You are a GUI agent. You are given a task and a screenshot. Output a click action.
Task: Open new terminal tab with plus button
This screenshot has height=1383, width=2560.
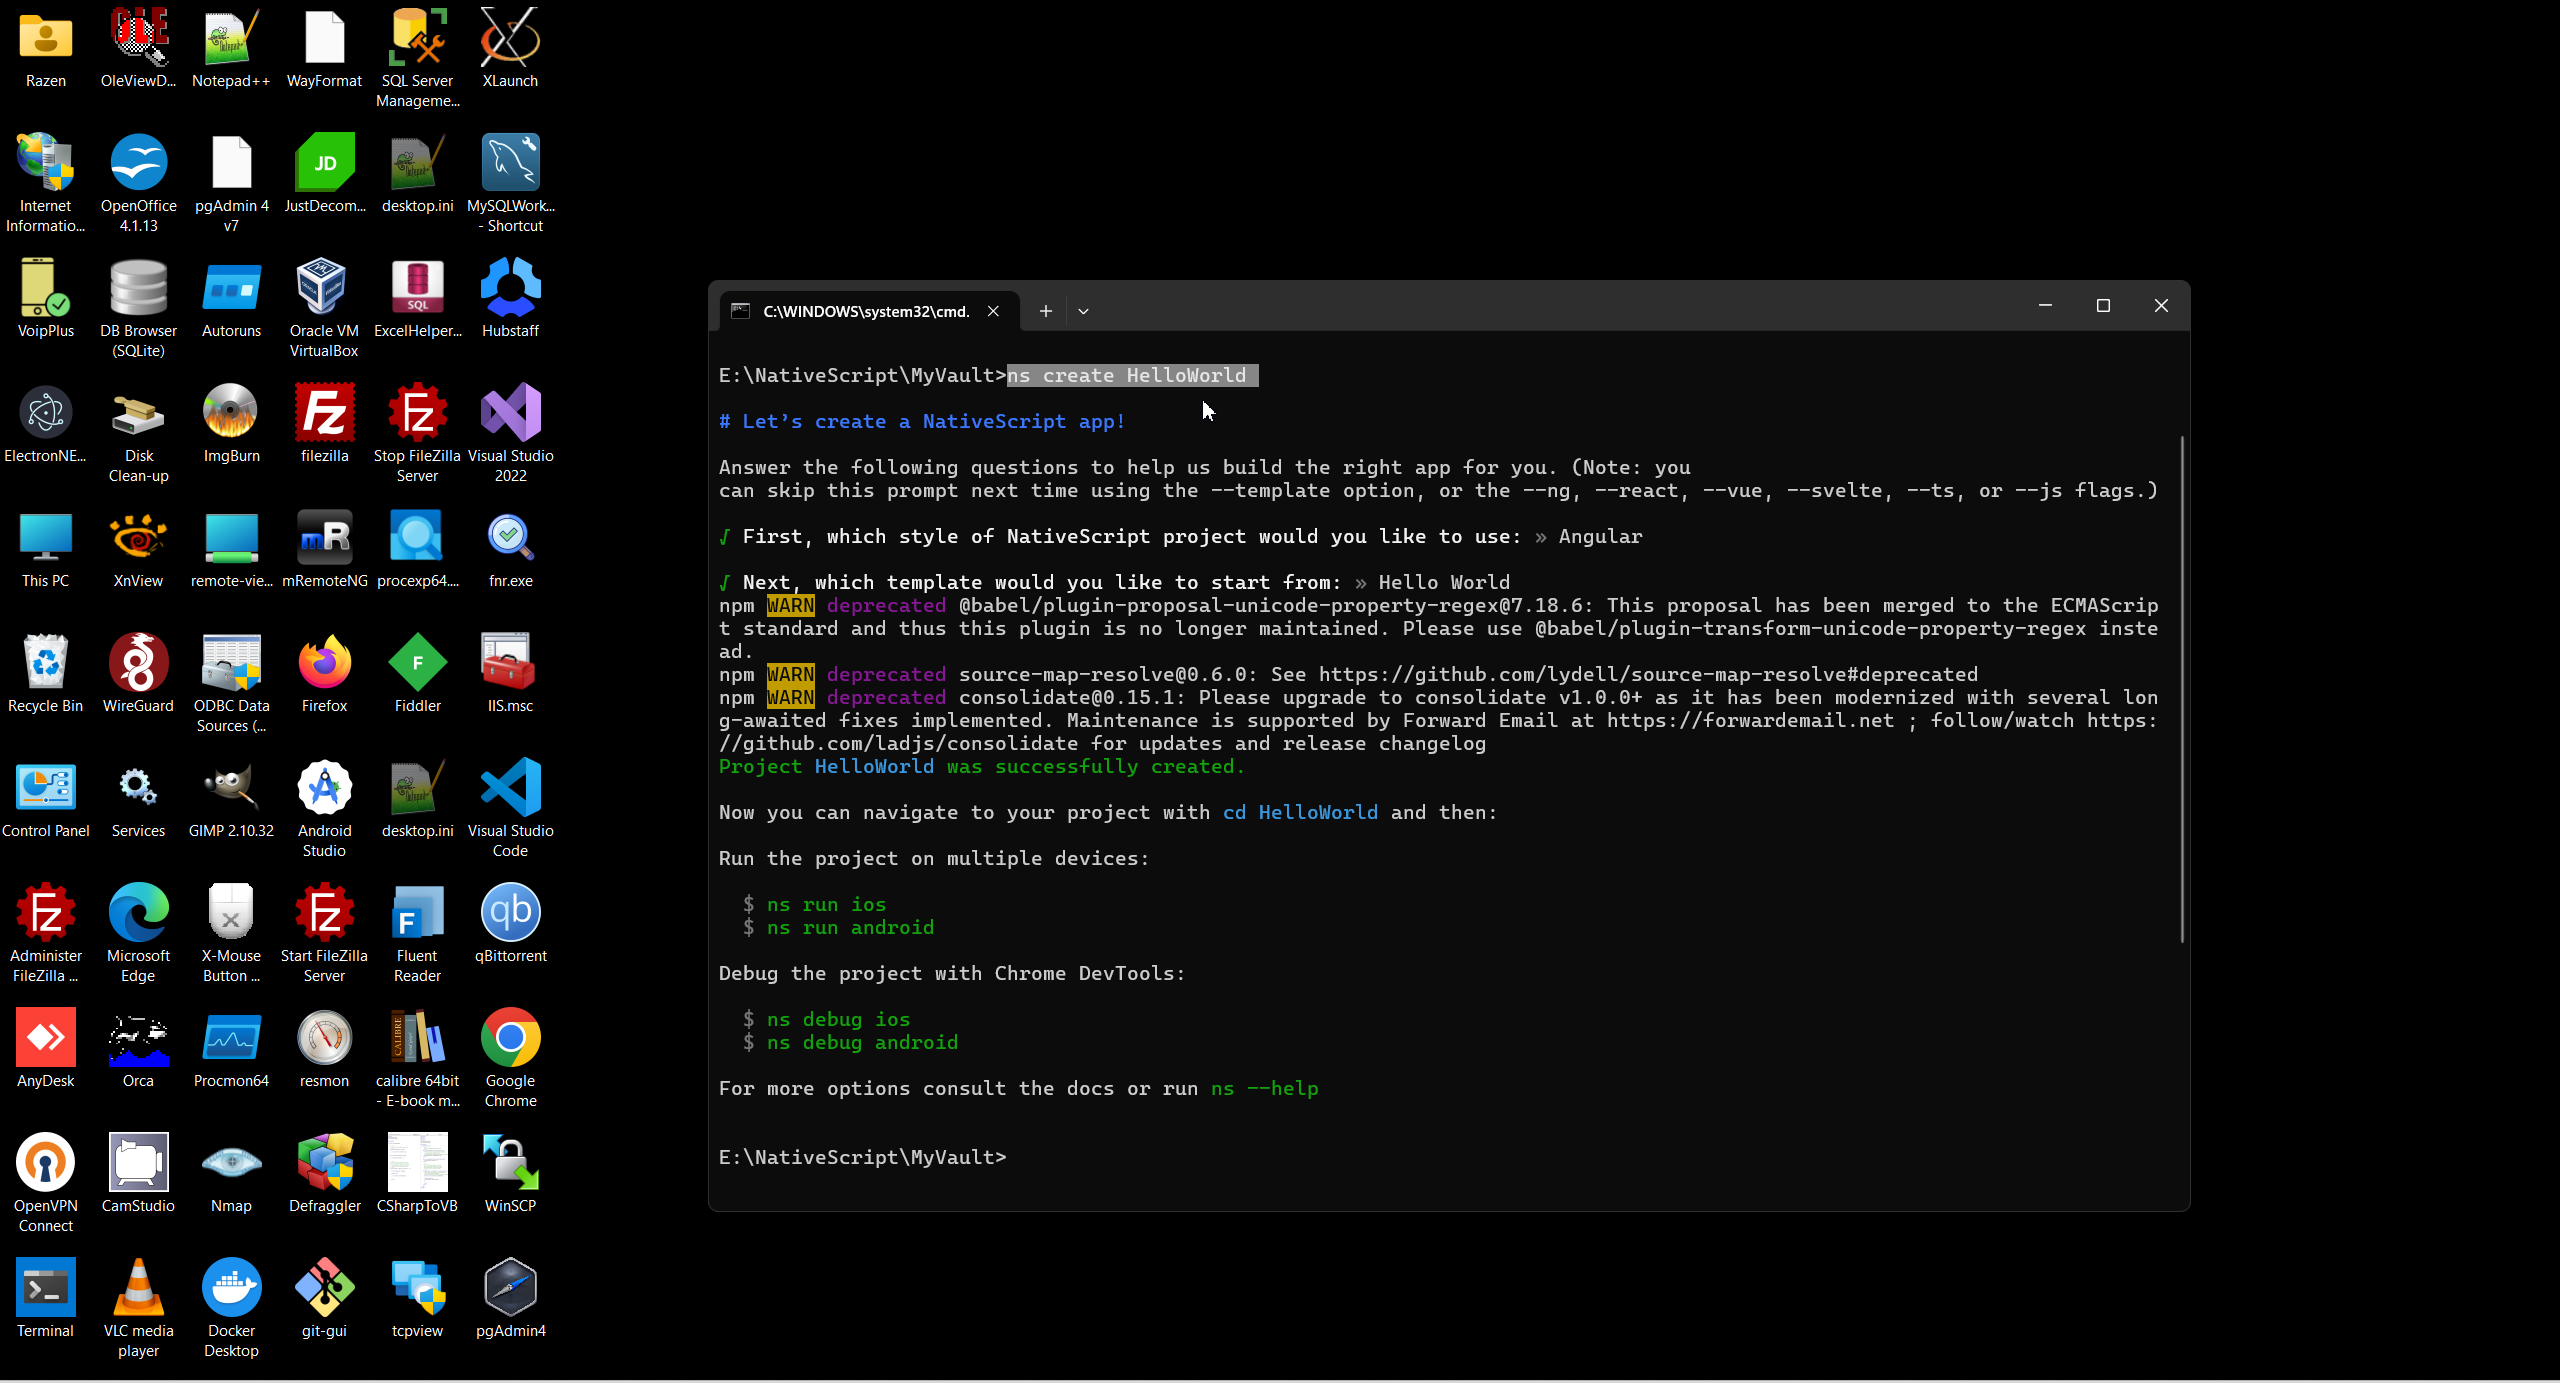coord(1045,311)
